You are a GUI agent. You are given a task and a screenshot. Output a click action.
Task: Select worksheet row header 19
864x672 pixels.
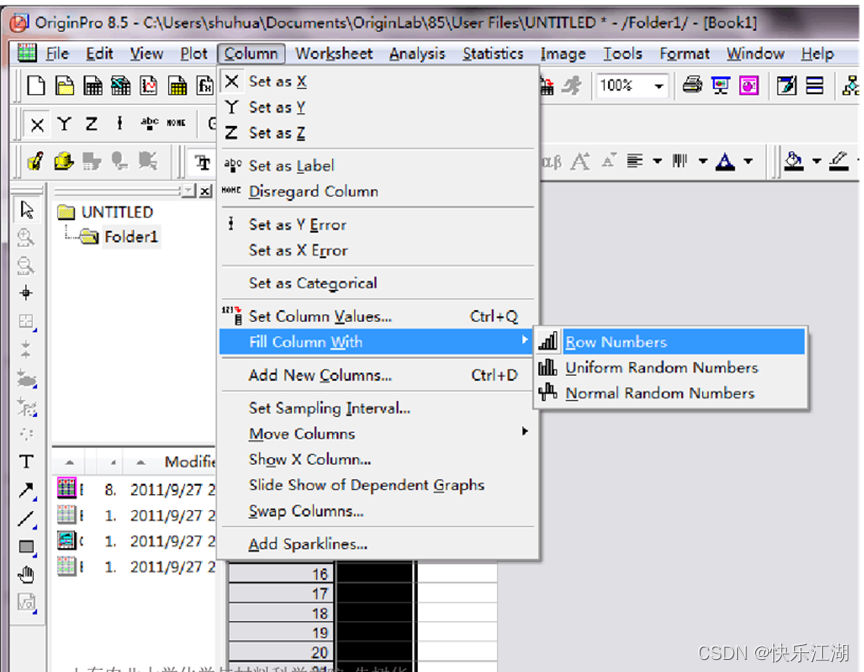click(x=282, y=633)
